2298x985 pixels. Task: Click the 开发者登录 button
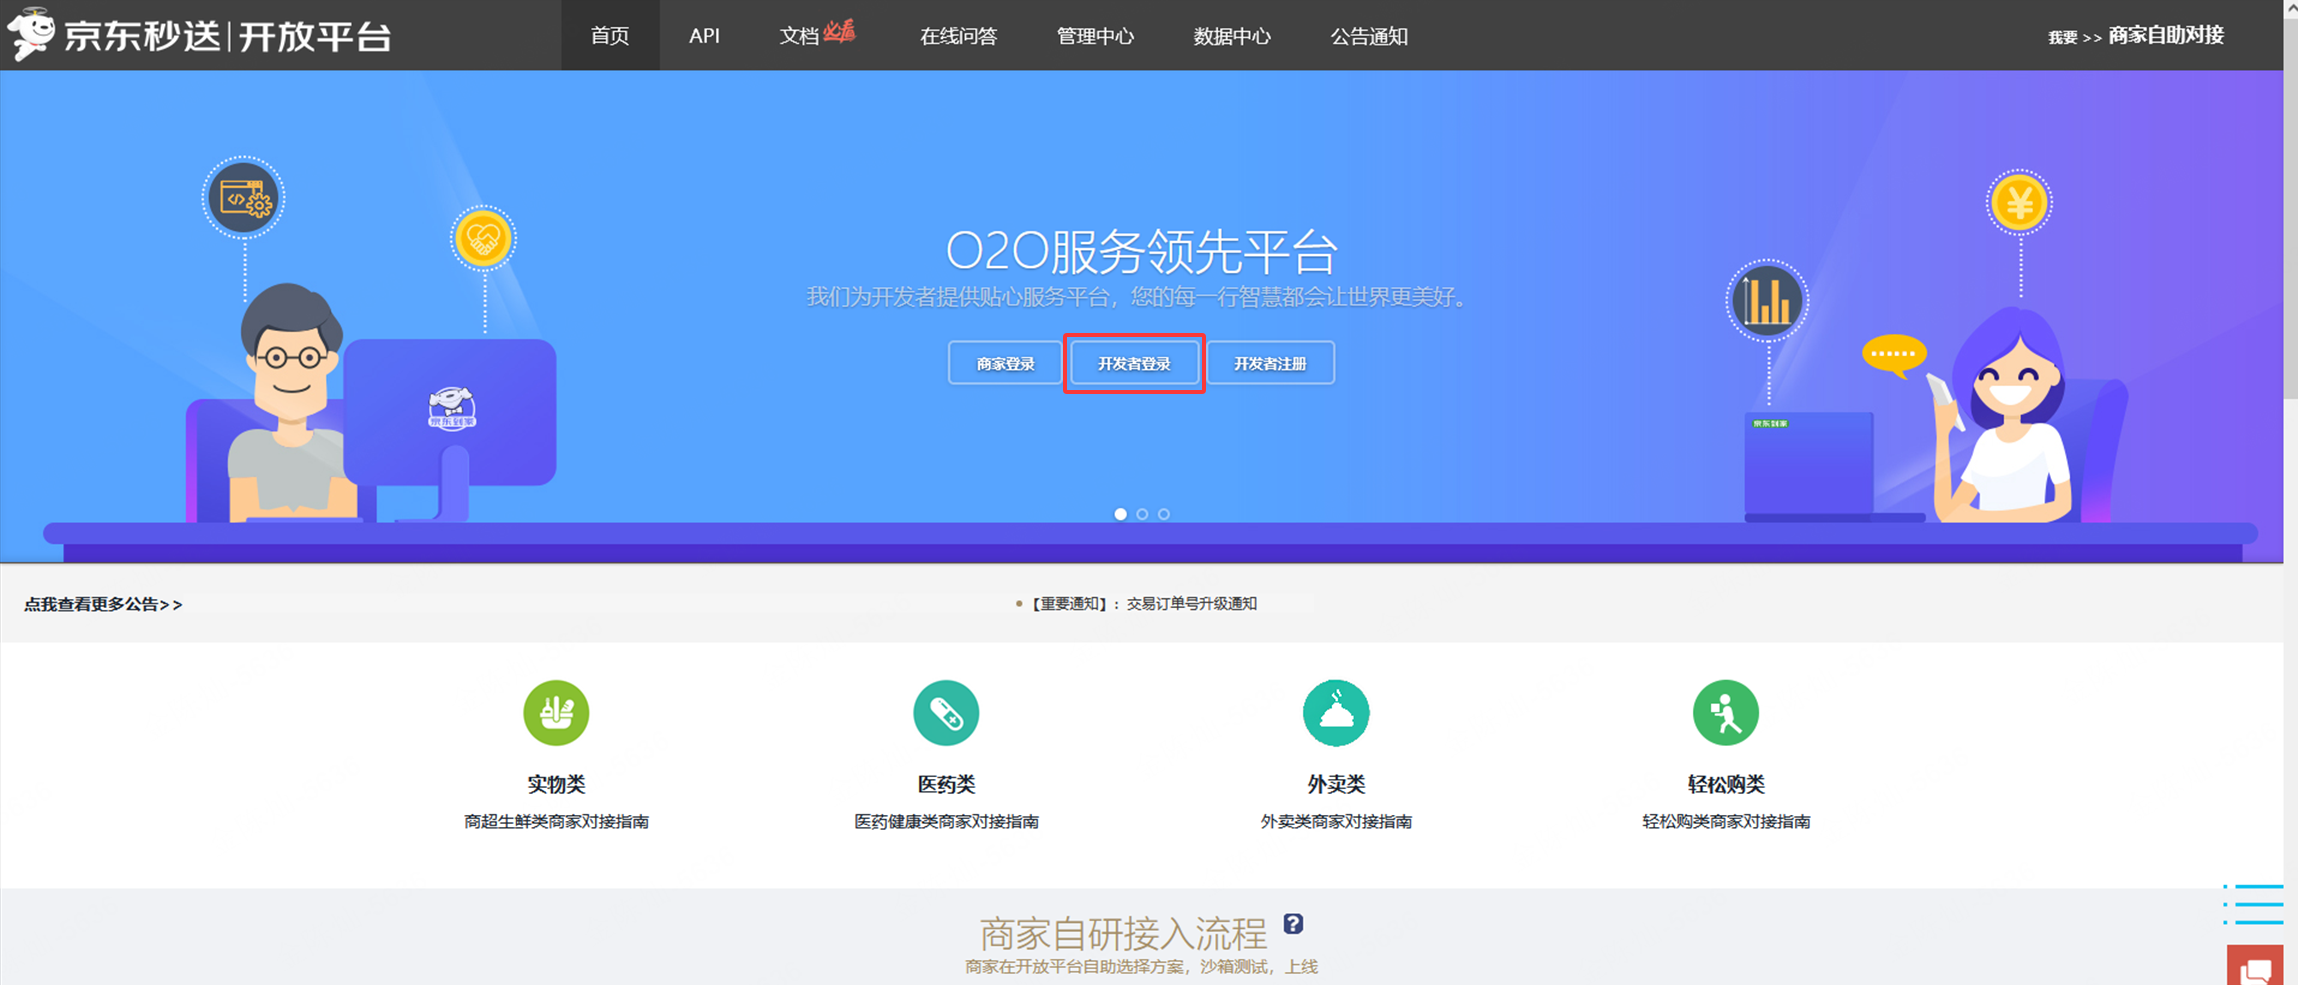coord(1134,363)
